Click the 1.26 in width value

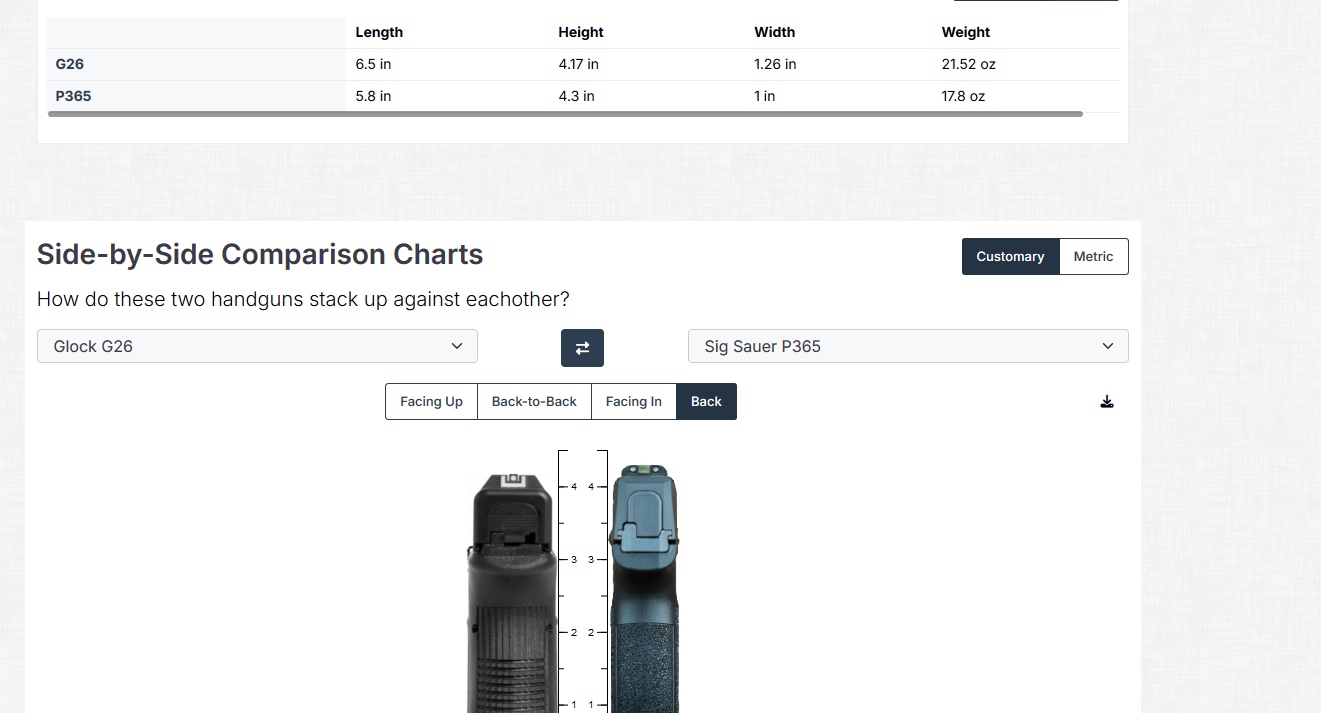(x=775, y=64)
